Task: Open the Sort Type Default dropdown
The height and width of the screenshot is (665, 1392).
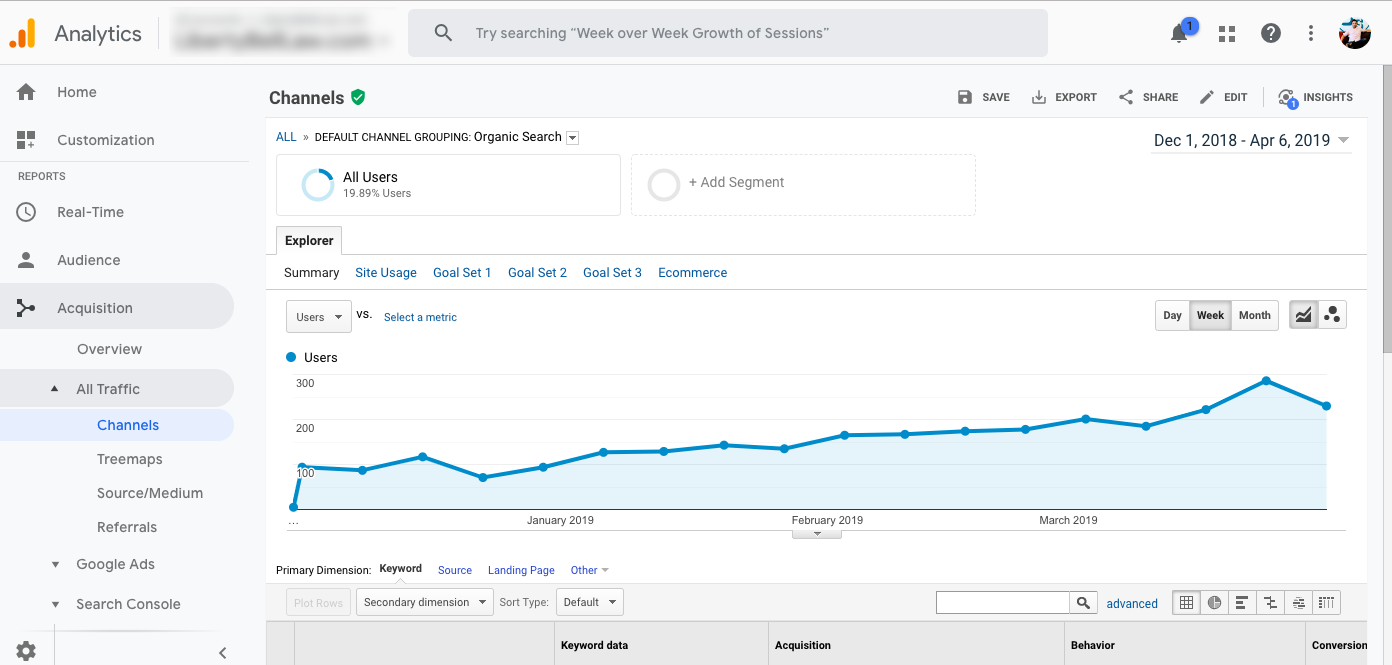Action: [x=589, y=602]
